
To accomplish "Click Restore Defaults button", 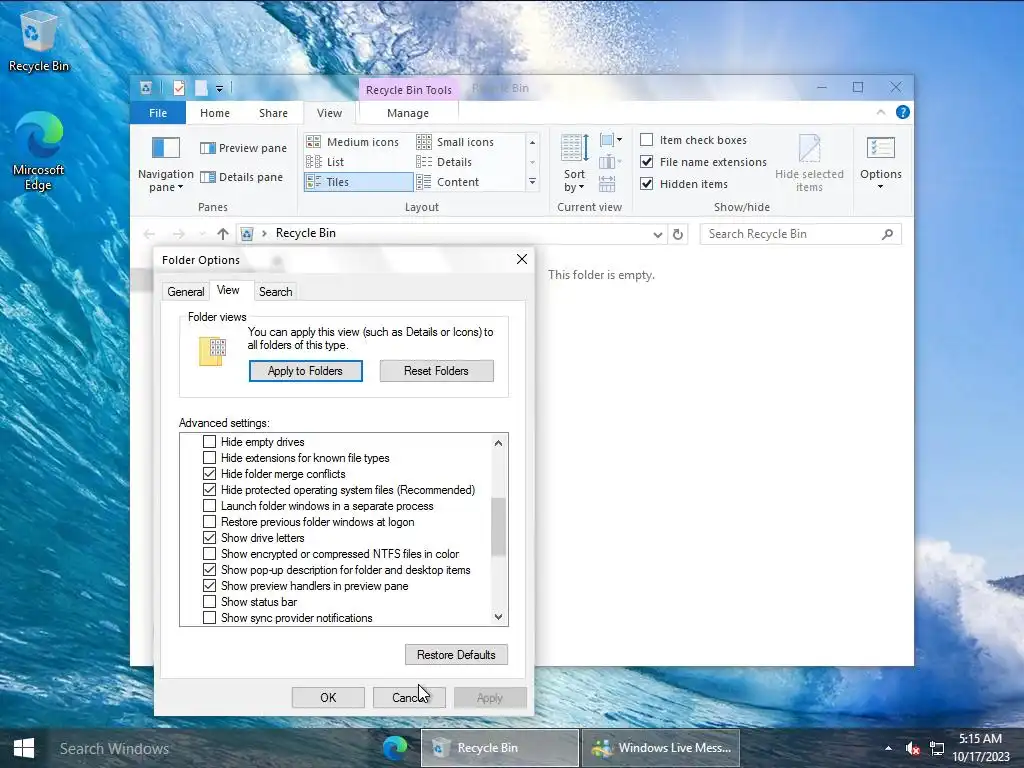I will point(456,654).
